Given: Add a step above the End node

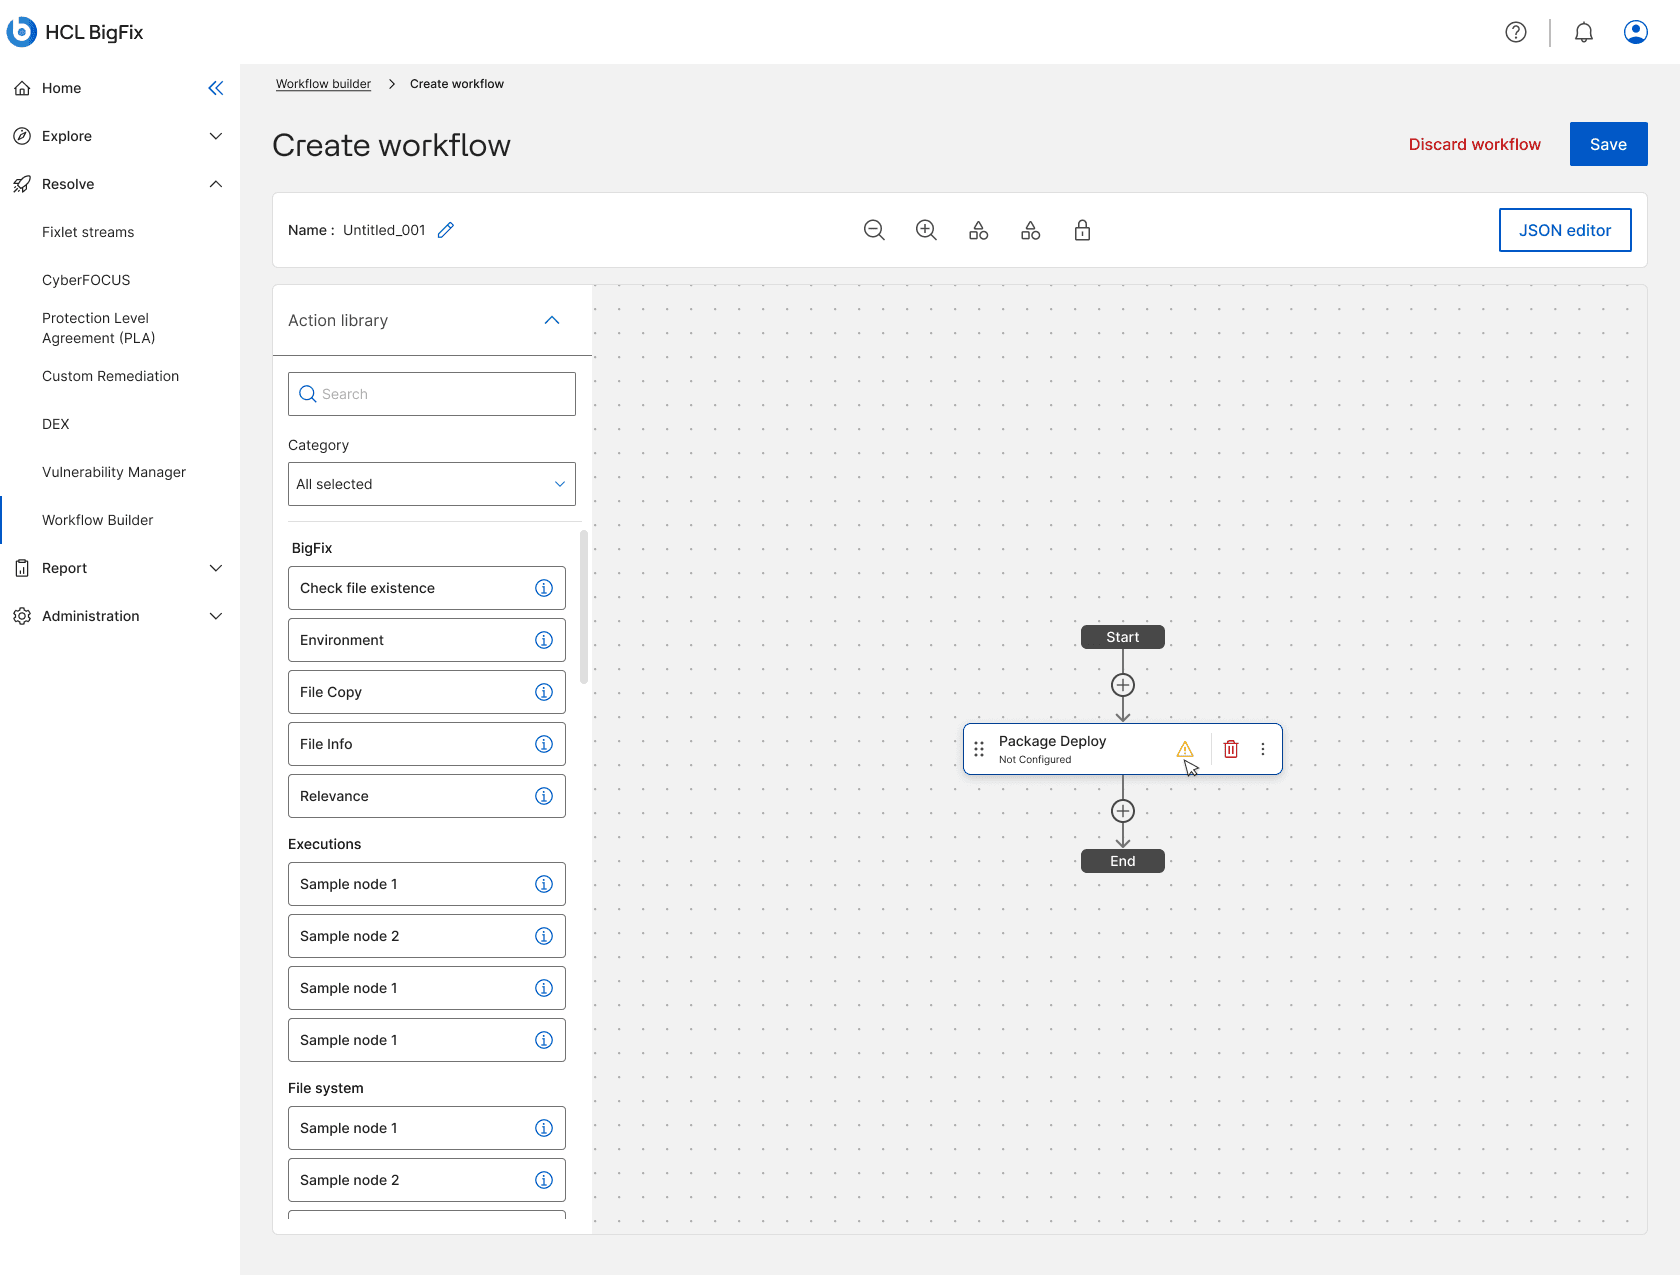Looking at the screenshot, I should click(x=1123, y=811).
